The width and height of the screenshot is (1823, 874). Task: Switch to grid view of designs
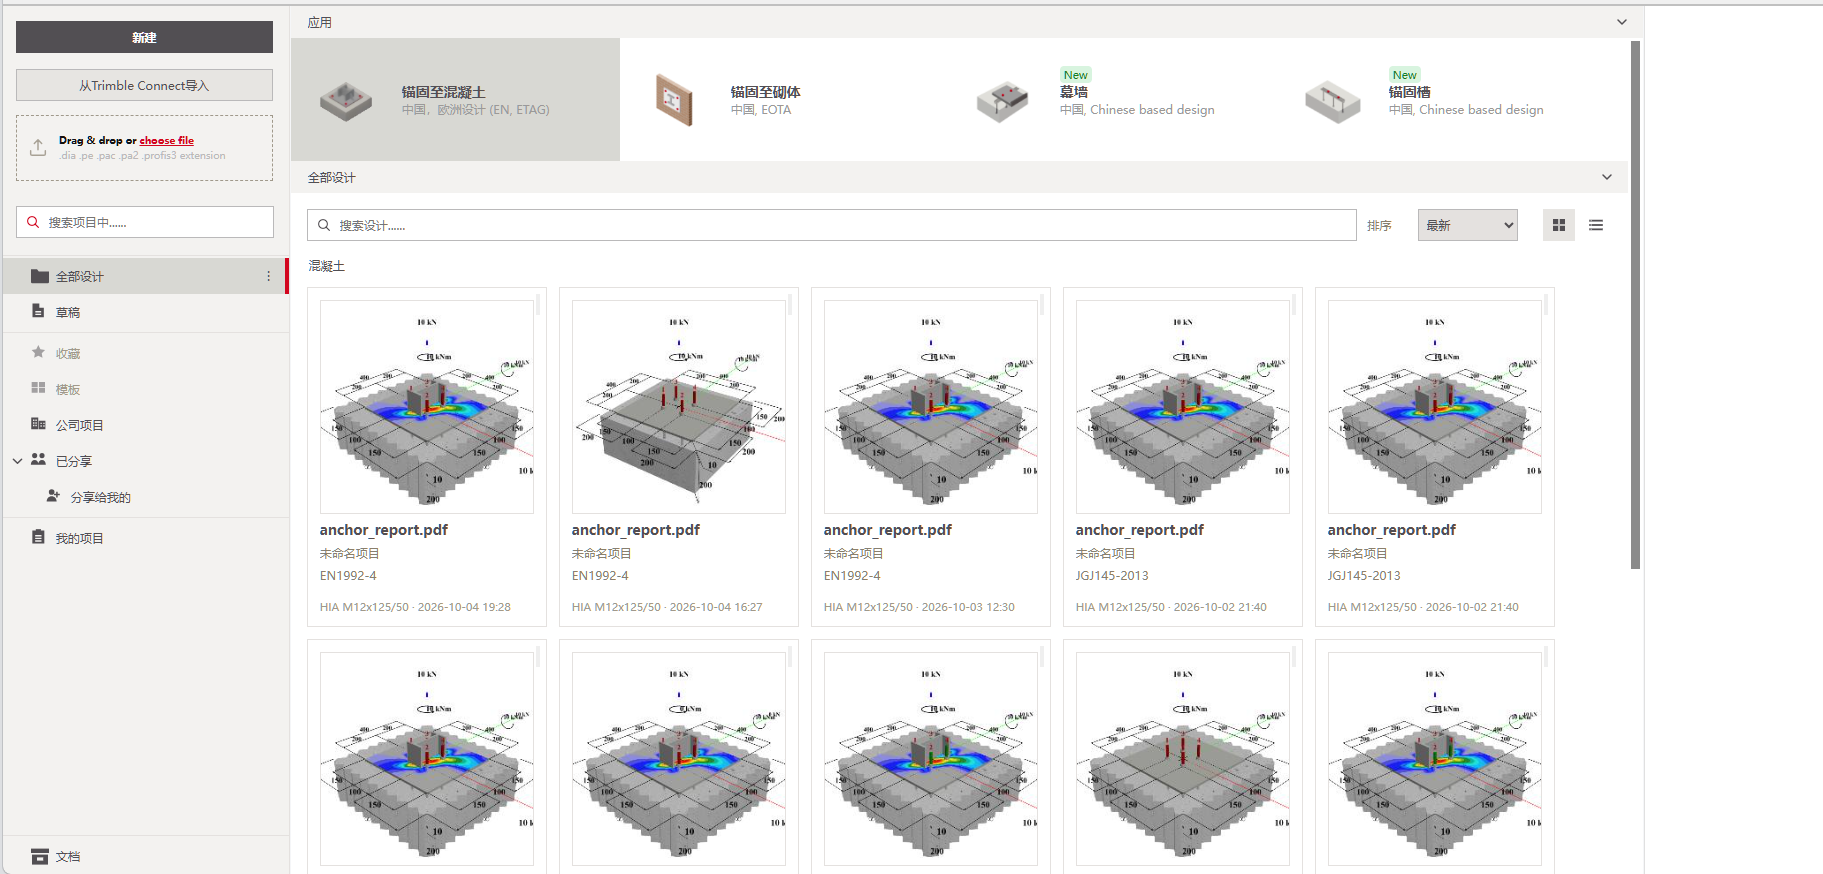pyautogui.click(x=1558, y=225)
